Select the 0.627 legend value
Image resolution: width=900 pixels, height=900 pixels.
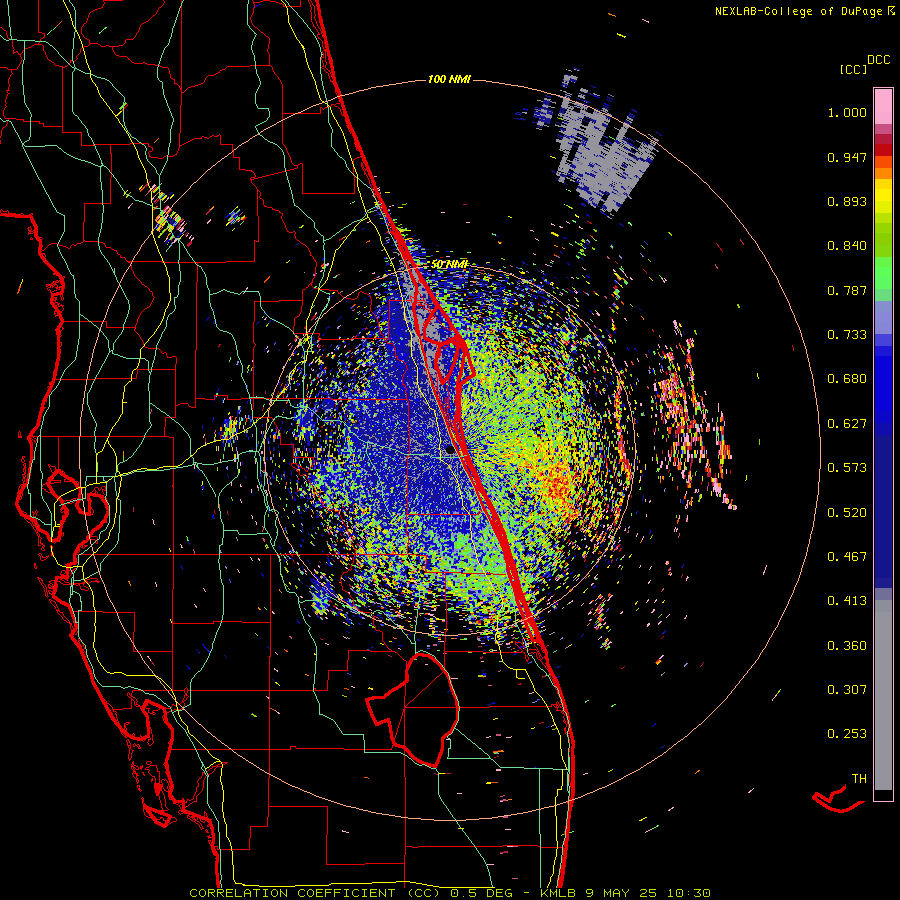tap(847, 424)
